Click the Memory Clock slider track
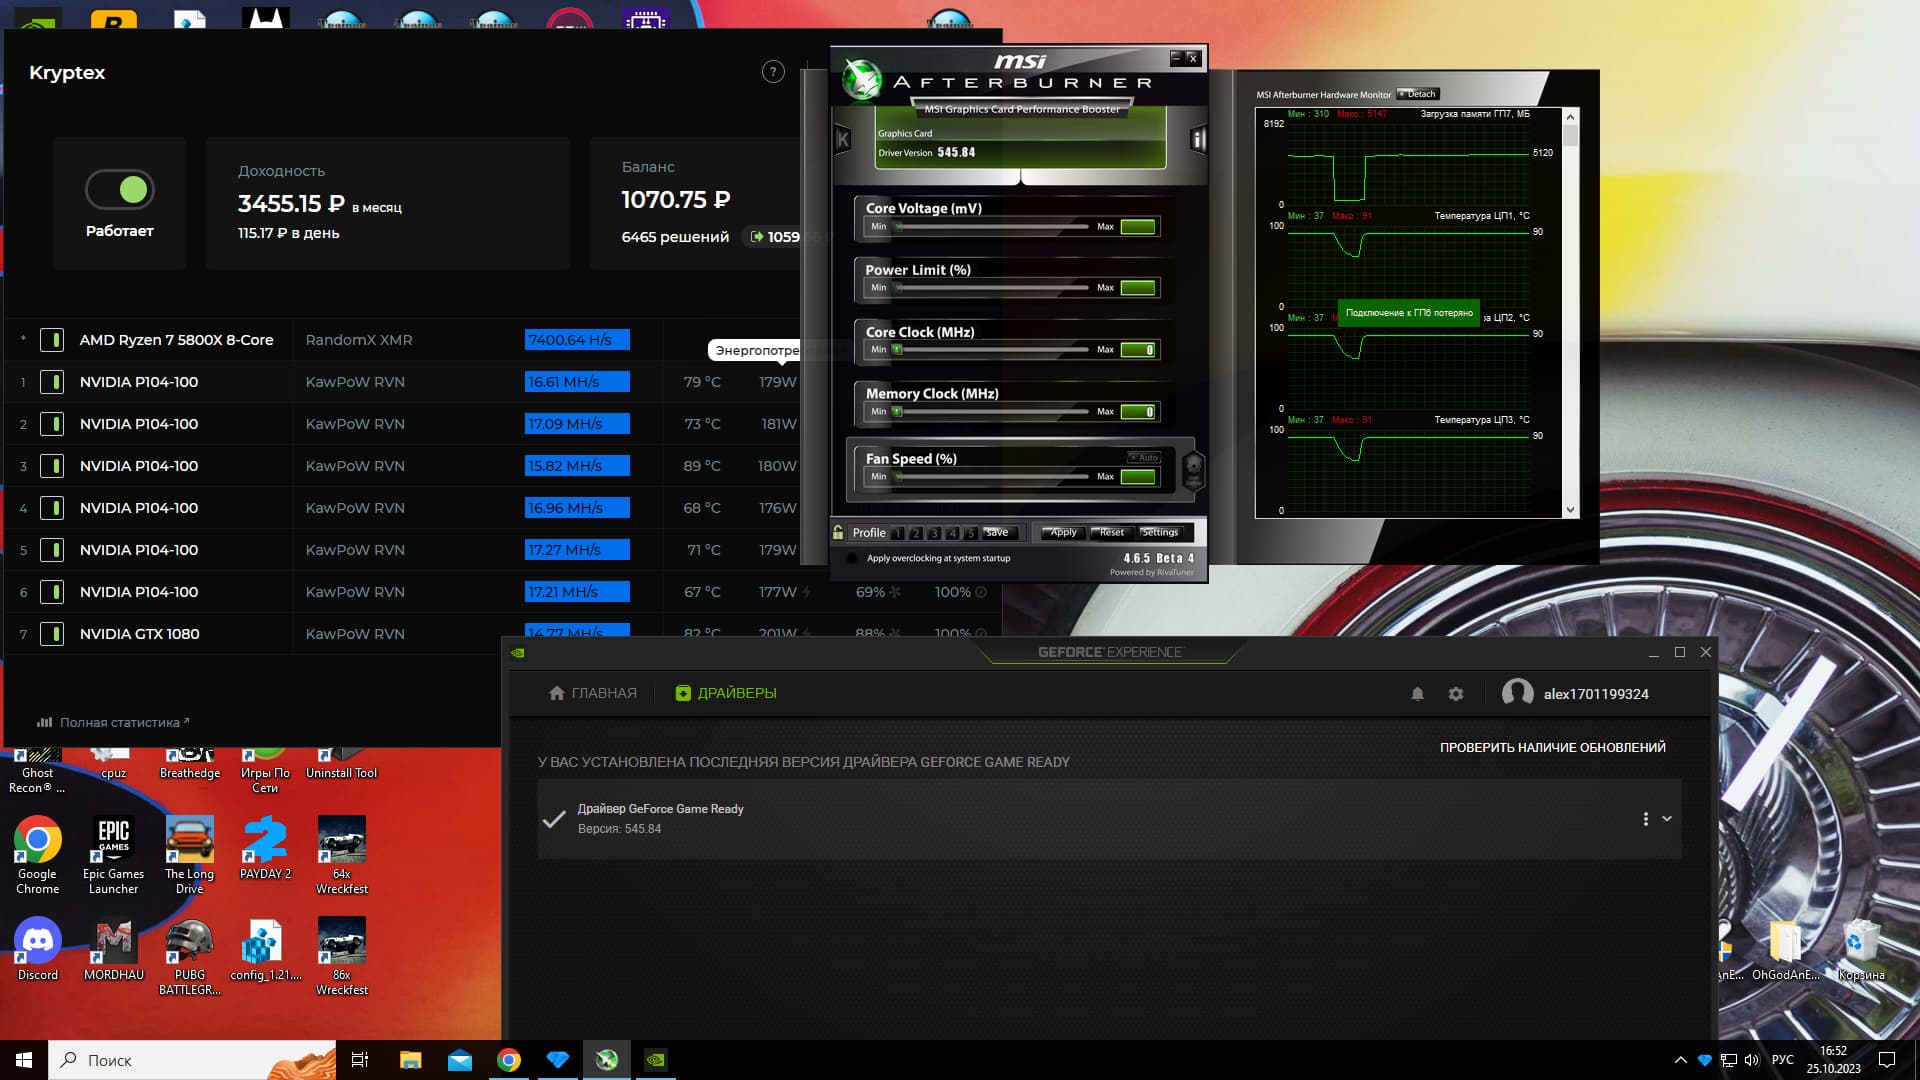This screenshot has height=1080, width=1920. coord(991,412)
